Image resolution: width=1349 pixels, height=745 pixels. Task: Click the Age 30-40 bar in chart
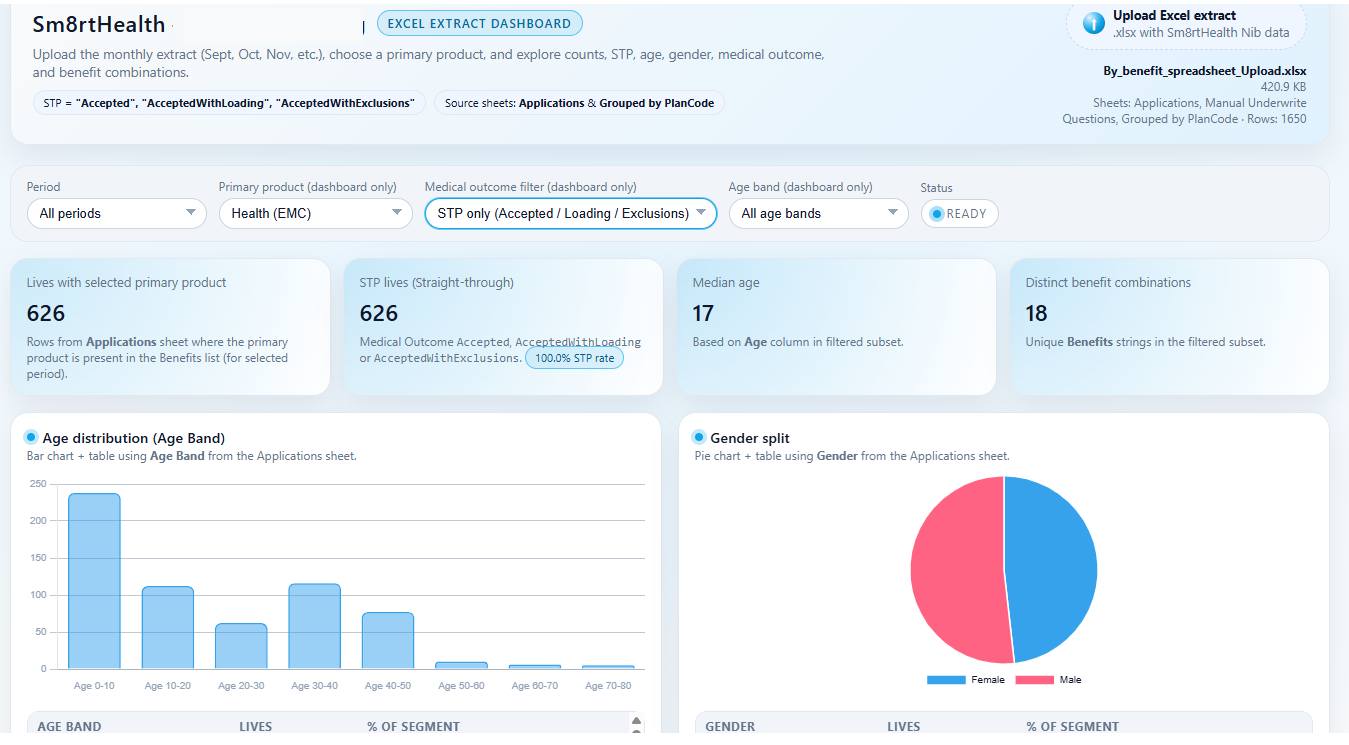point(315,625)
